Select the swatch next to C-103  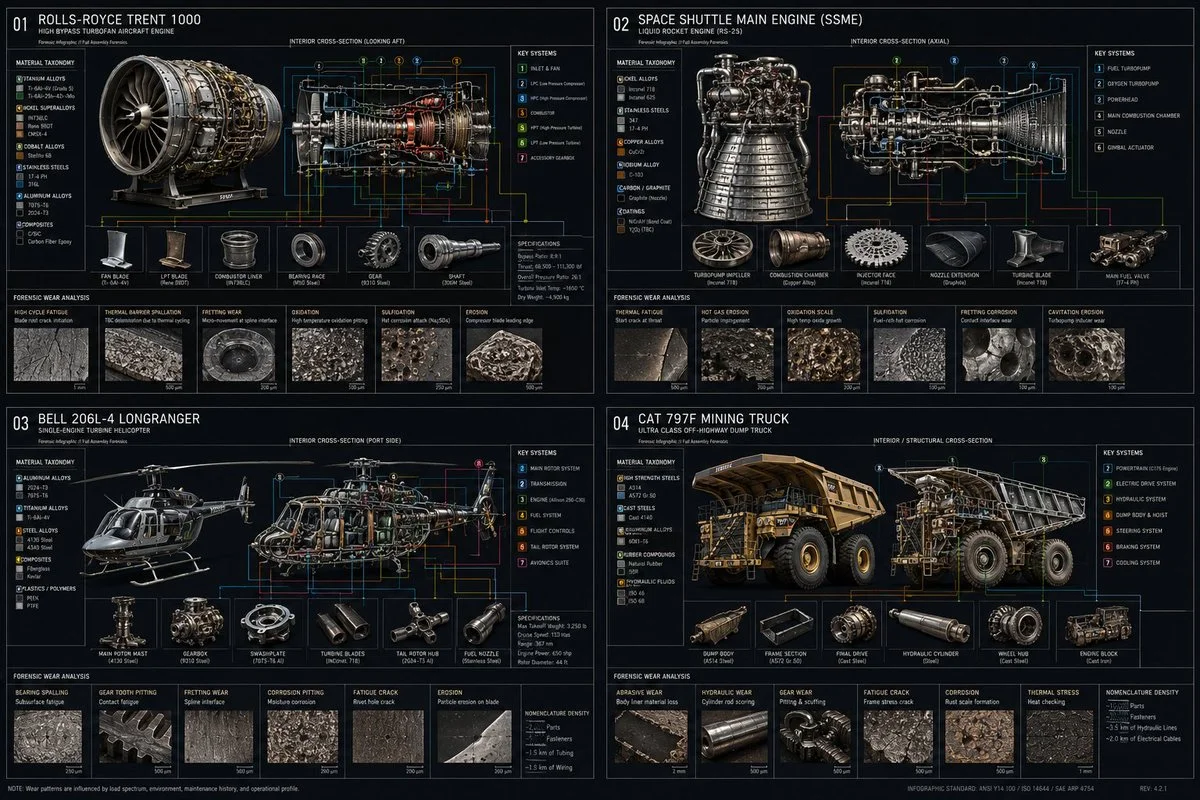620,177
